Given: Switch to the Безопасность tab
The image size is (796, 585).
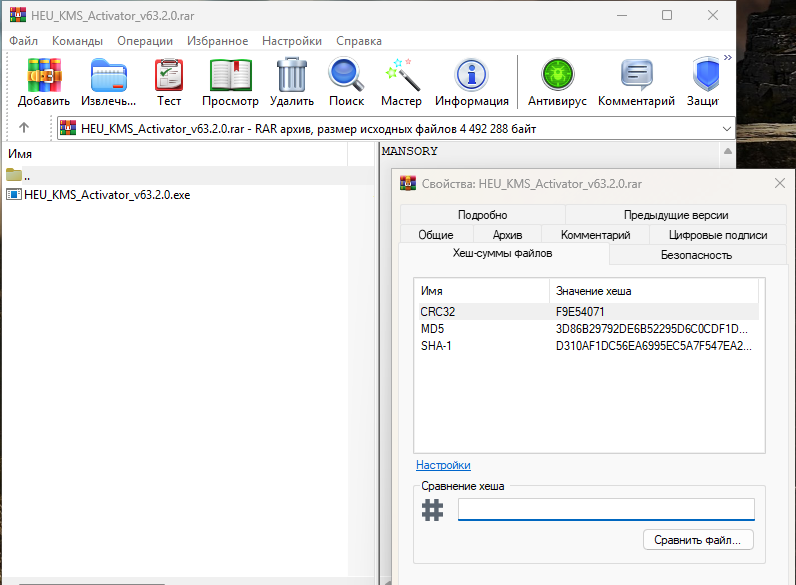Looking at the screenshot, I should click(696, 255).
